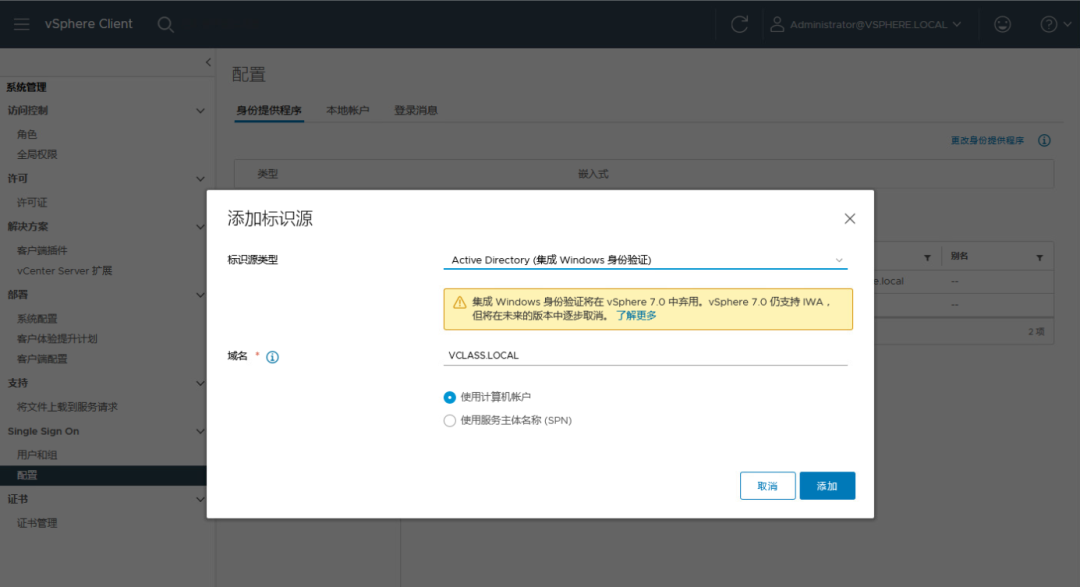Click the search magnifier icon
Screen dimensions: 1080x587
pyautogui.click(x=165, y=25)
